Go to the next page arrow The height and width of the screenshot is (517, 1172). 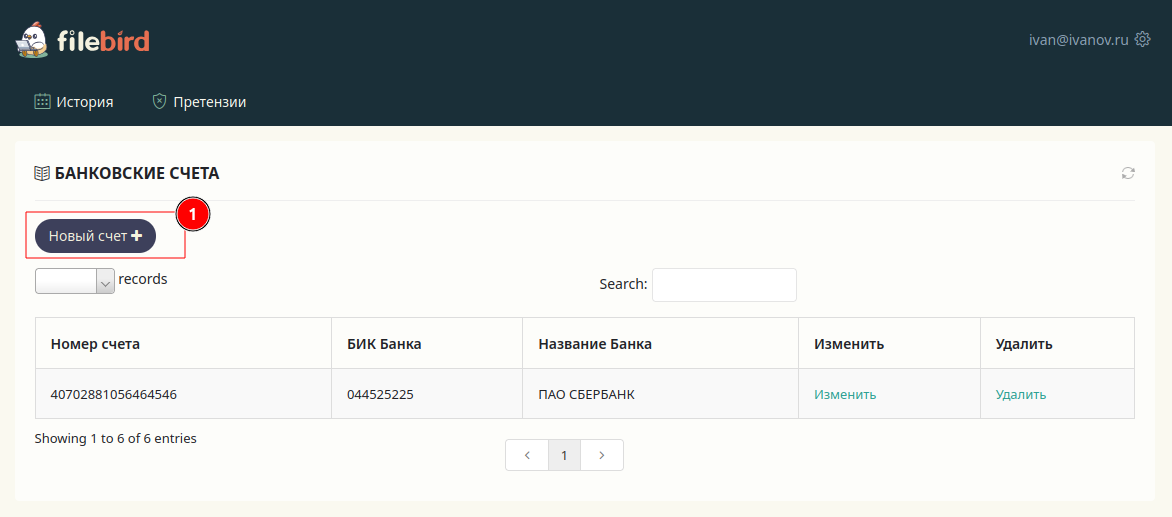point(602,455)
